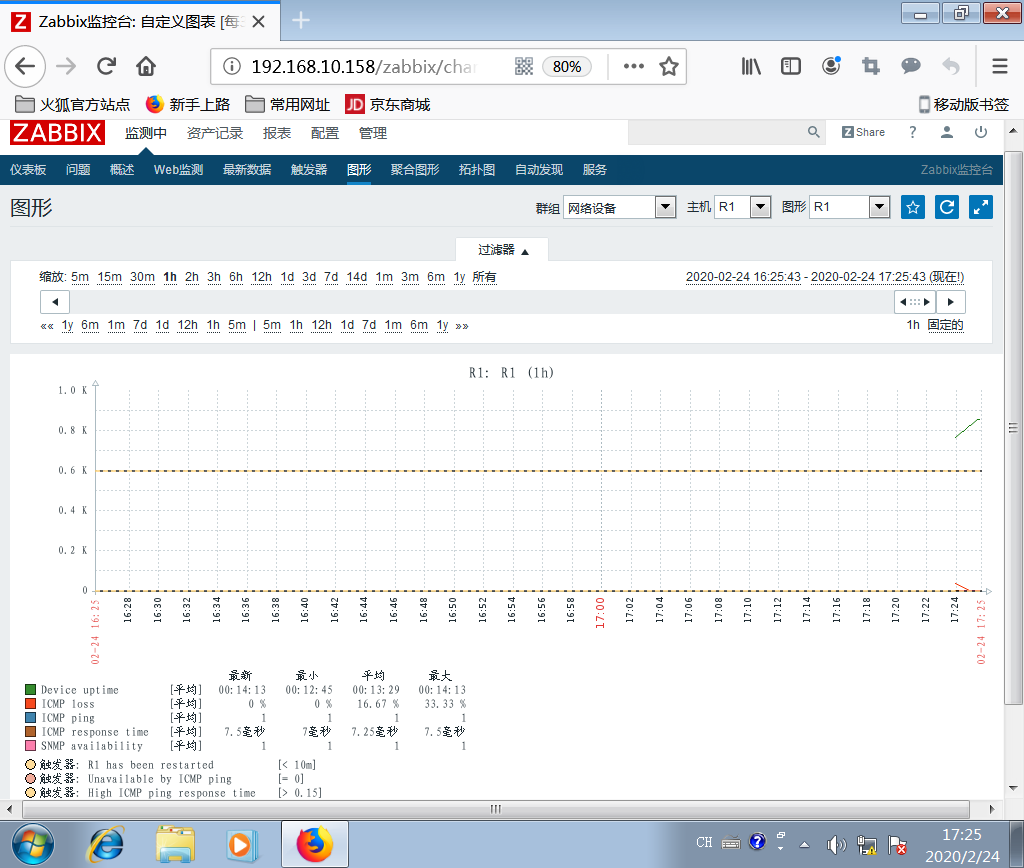The width and height of the screenshot is (1024, 868).
Task: Set zoom to 5m
Action: tap(80, 277)
